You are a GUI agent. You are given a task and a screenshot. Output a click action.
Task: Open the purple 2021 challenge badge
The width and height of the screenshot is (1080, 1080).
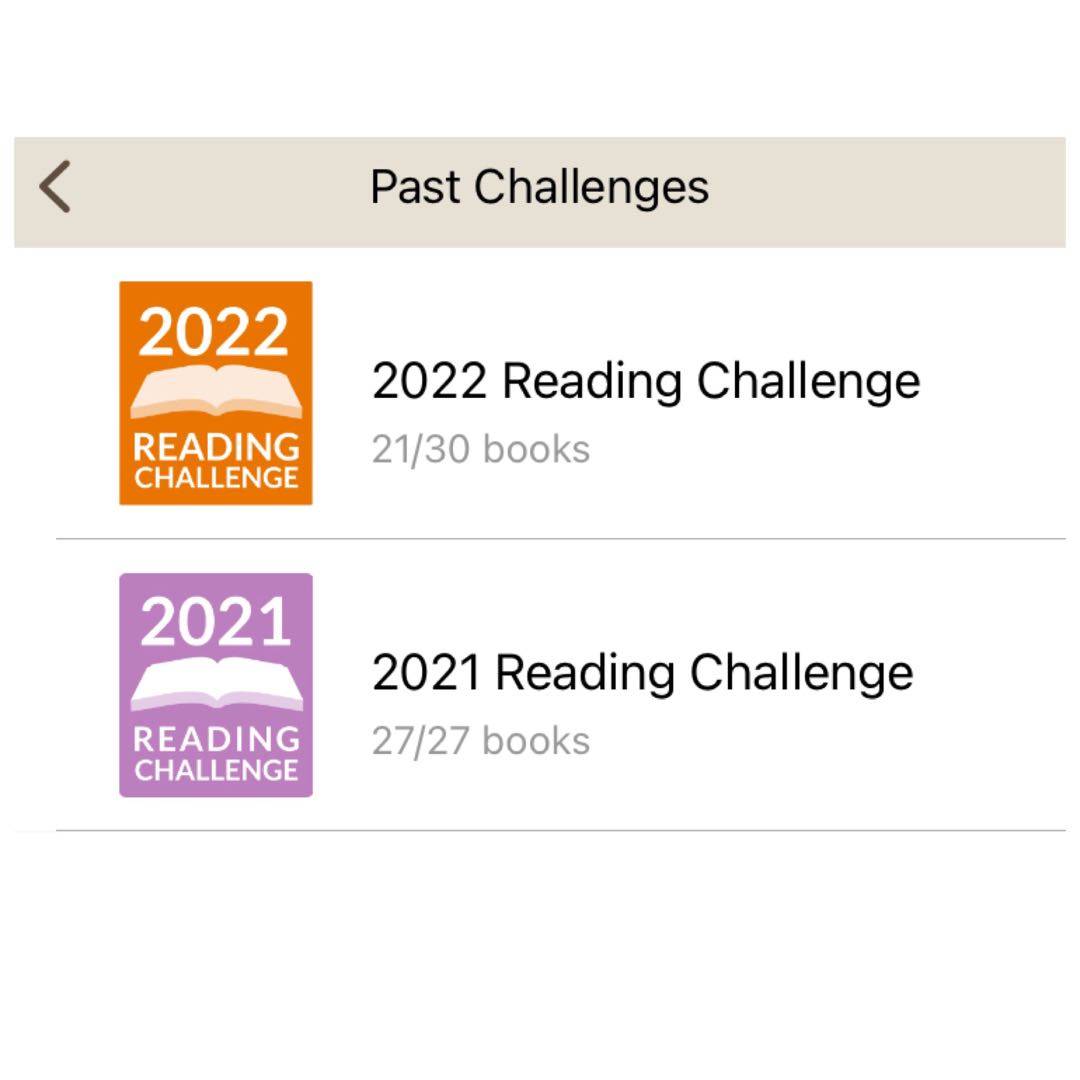(216, 685)
